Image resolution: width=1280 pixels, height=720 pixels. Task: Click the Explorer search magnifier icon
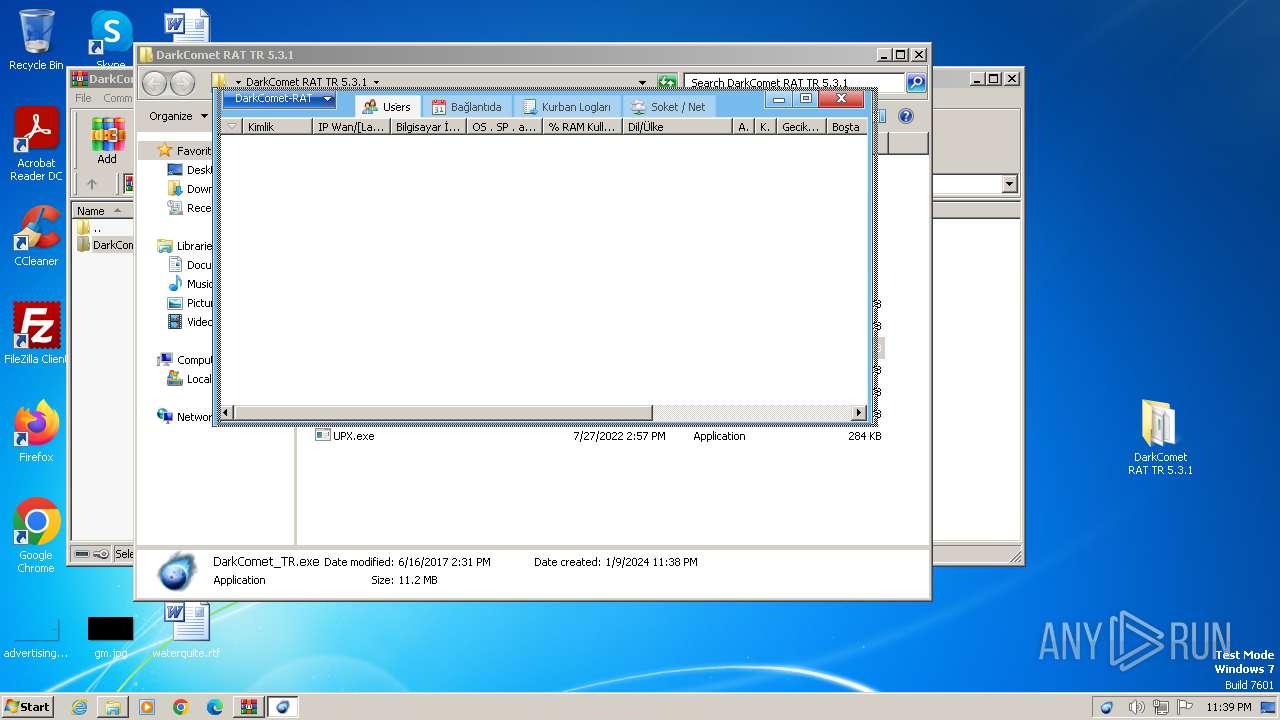(x=916, y=83)
